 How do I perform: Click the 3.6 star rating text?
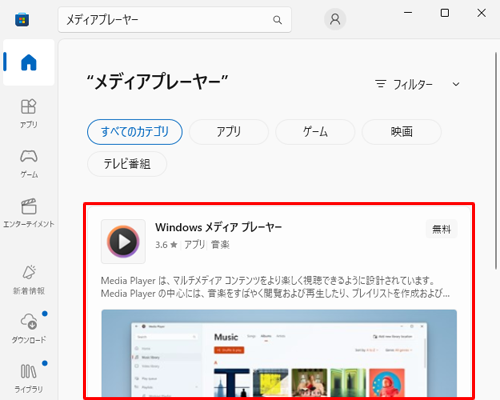166,245
